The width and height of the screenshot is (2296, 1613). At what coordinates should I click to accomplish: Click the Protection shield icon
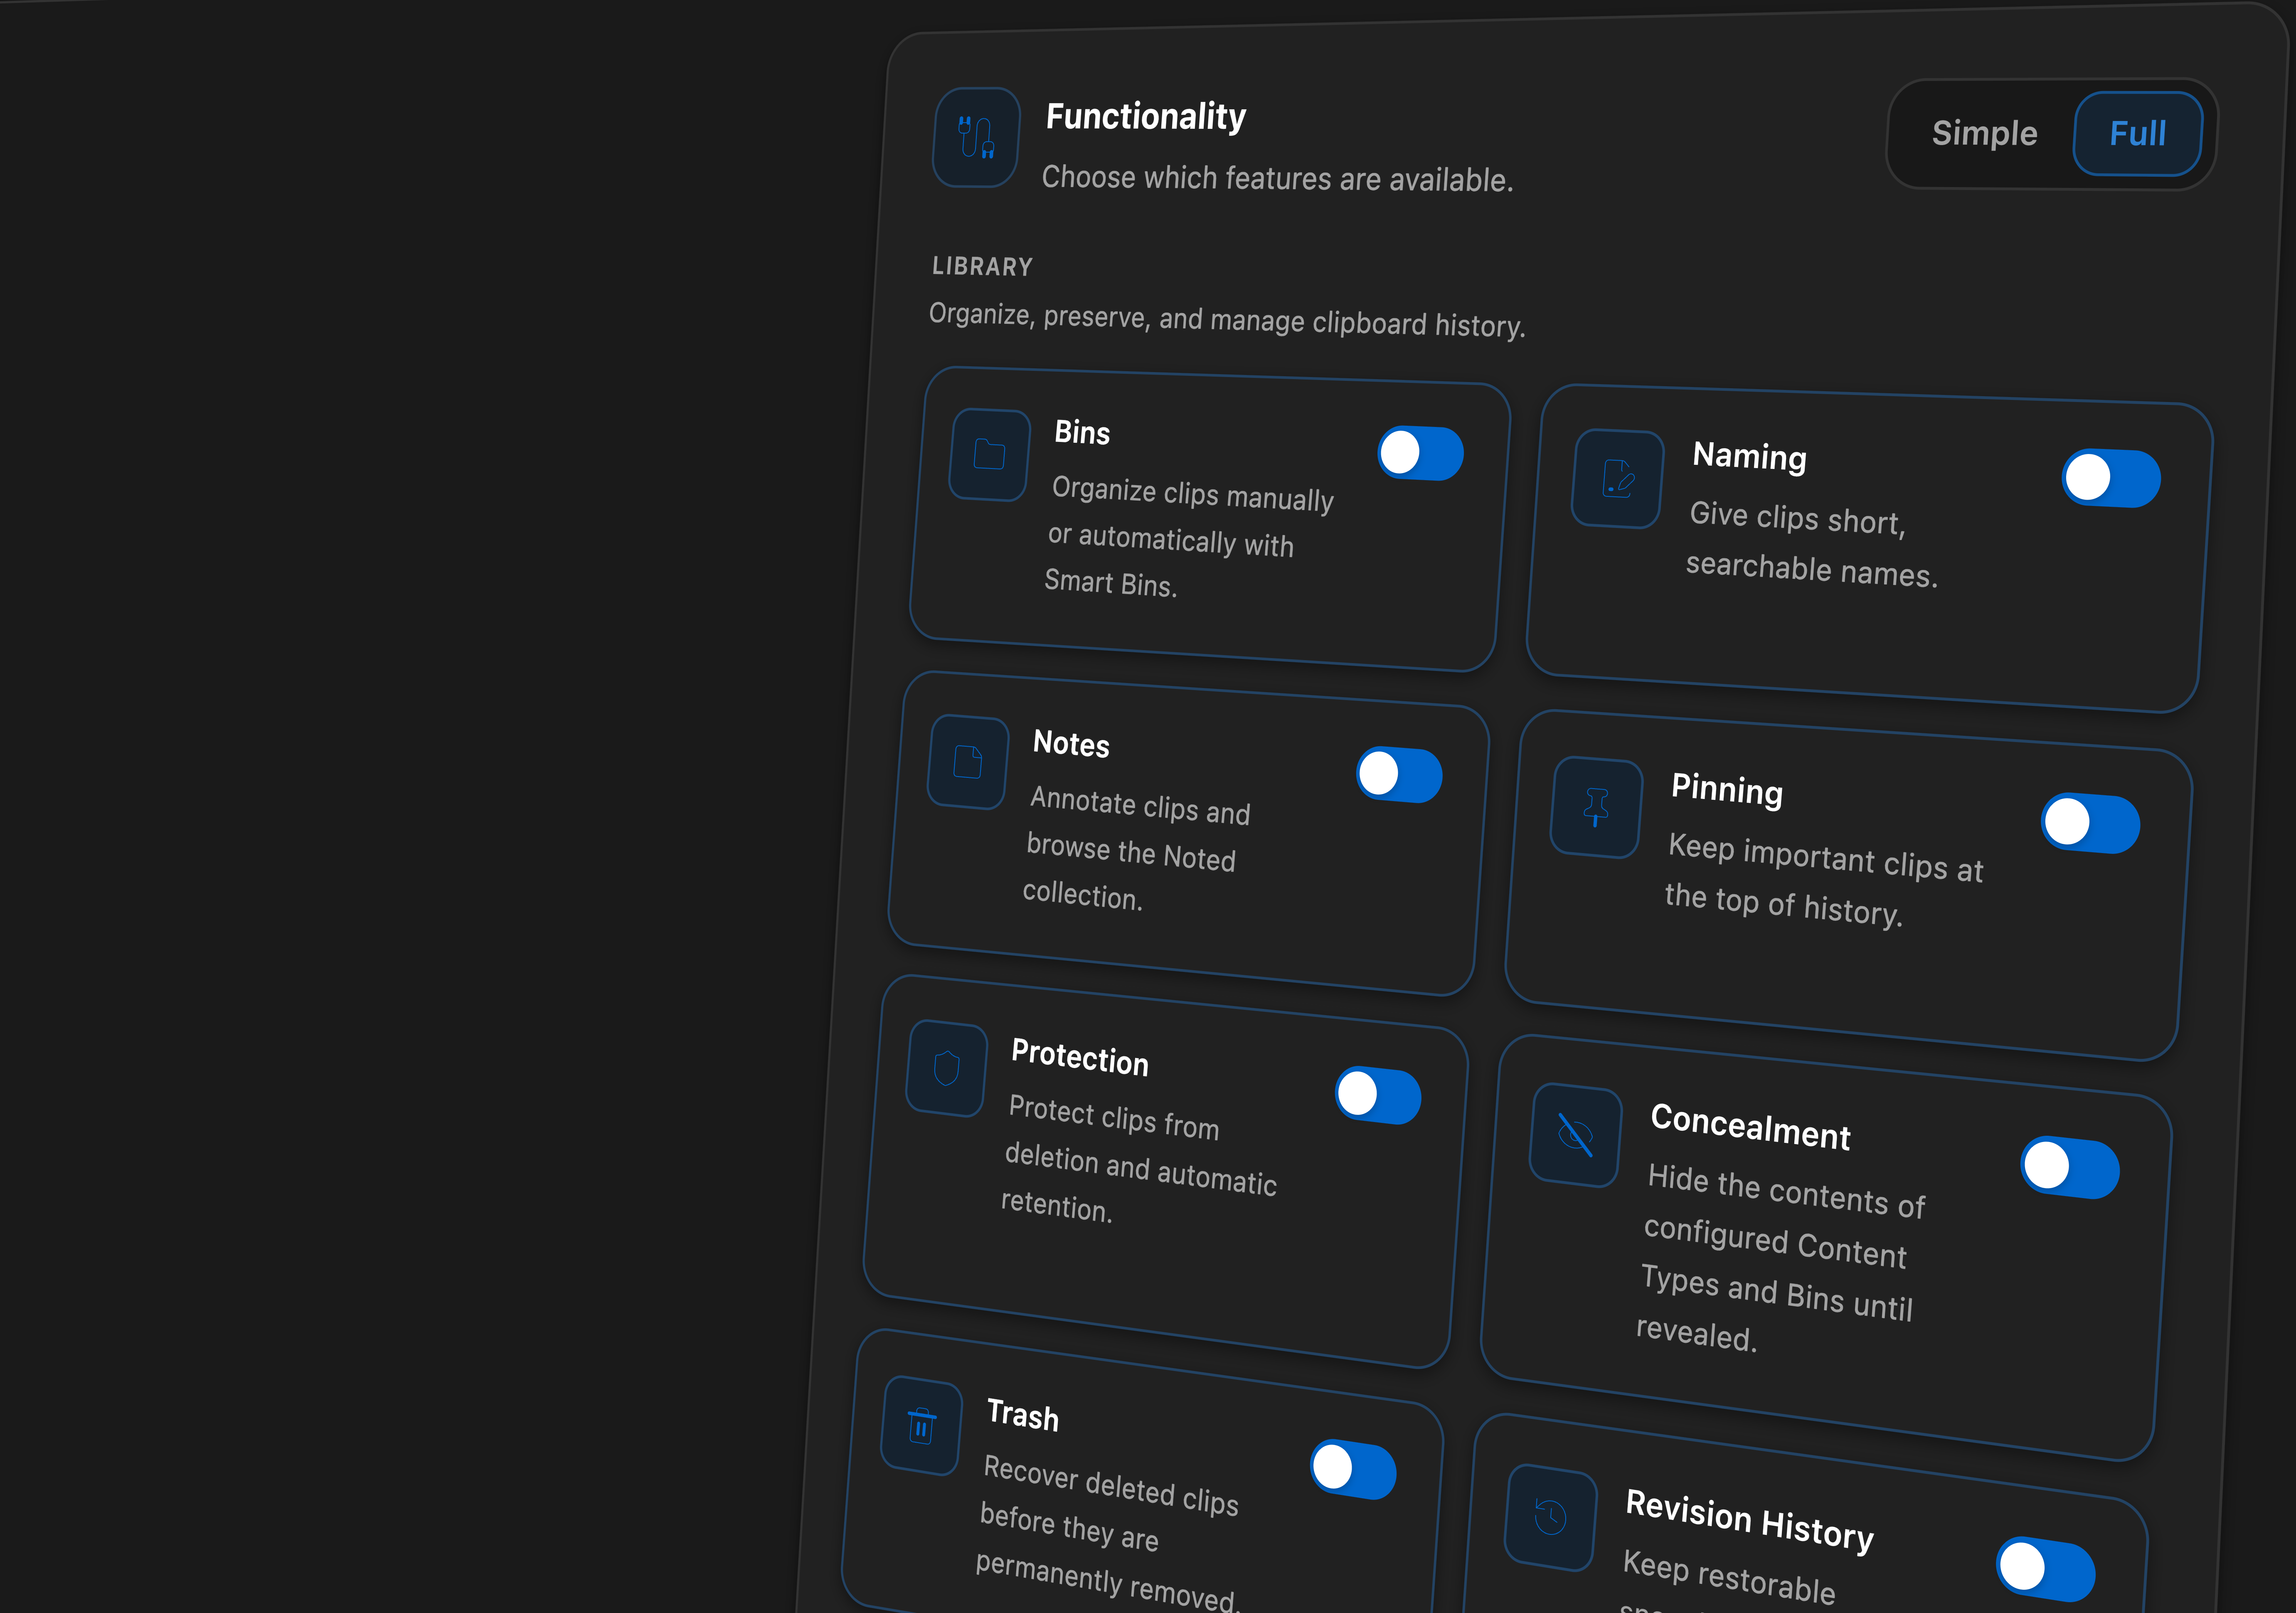tap(946, 1068)
